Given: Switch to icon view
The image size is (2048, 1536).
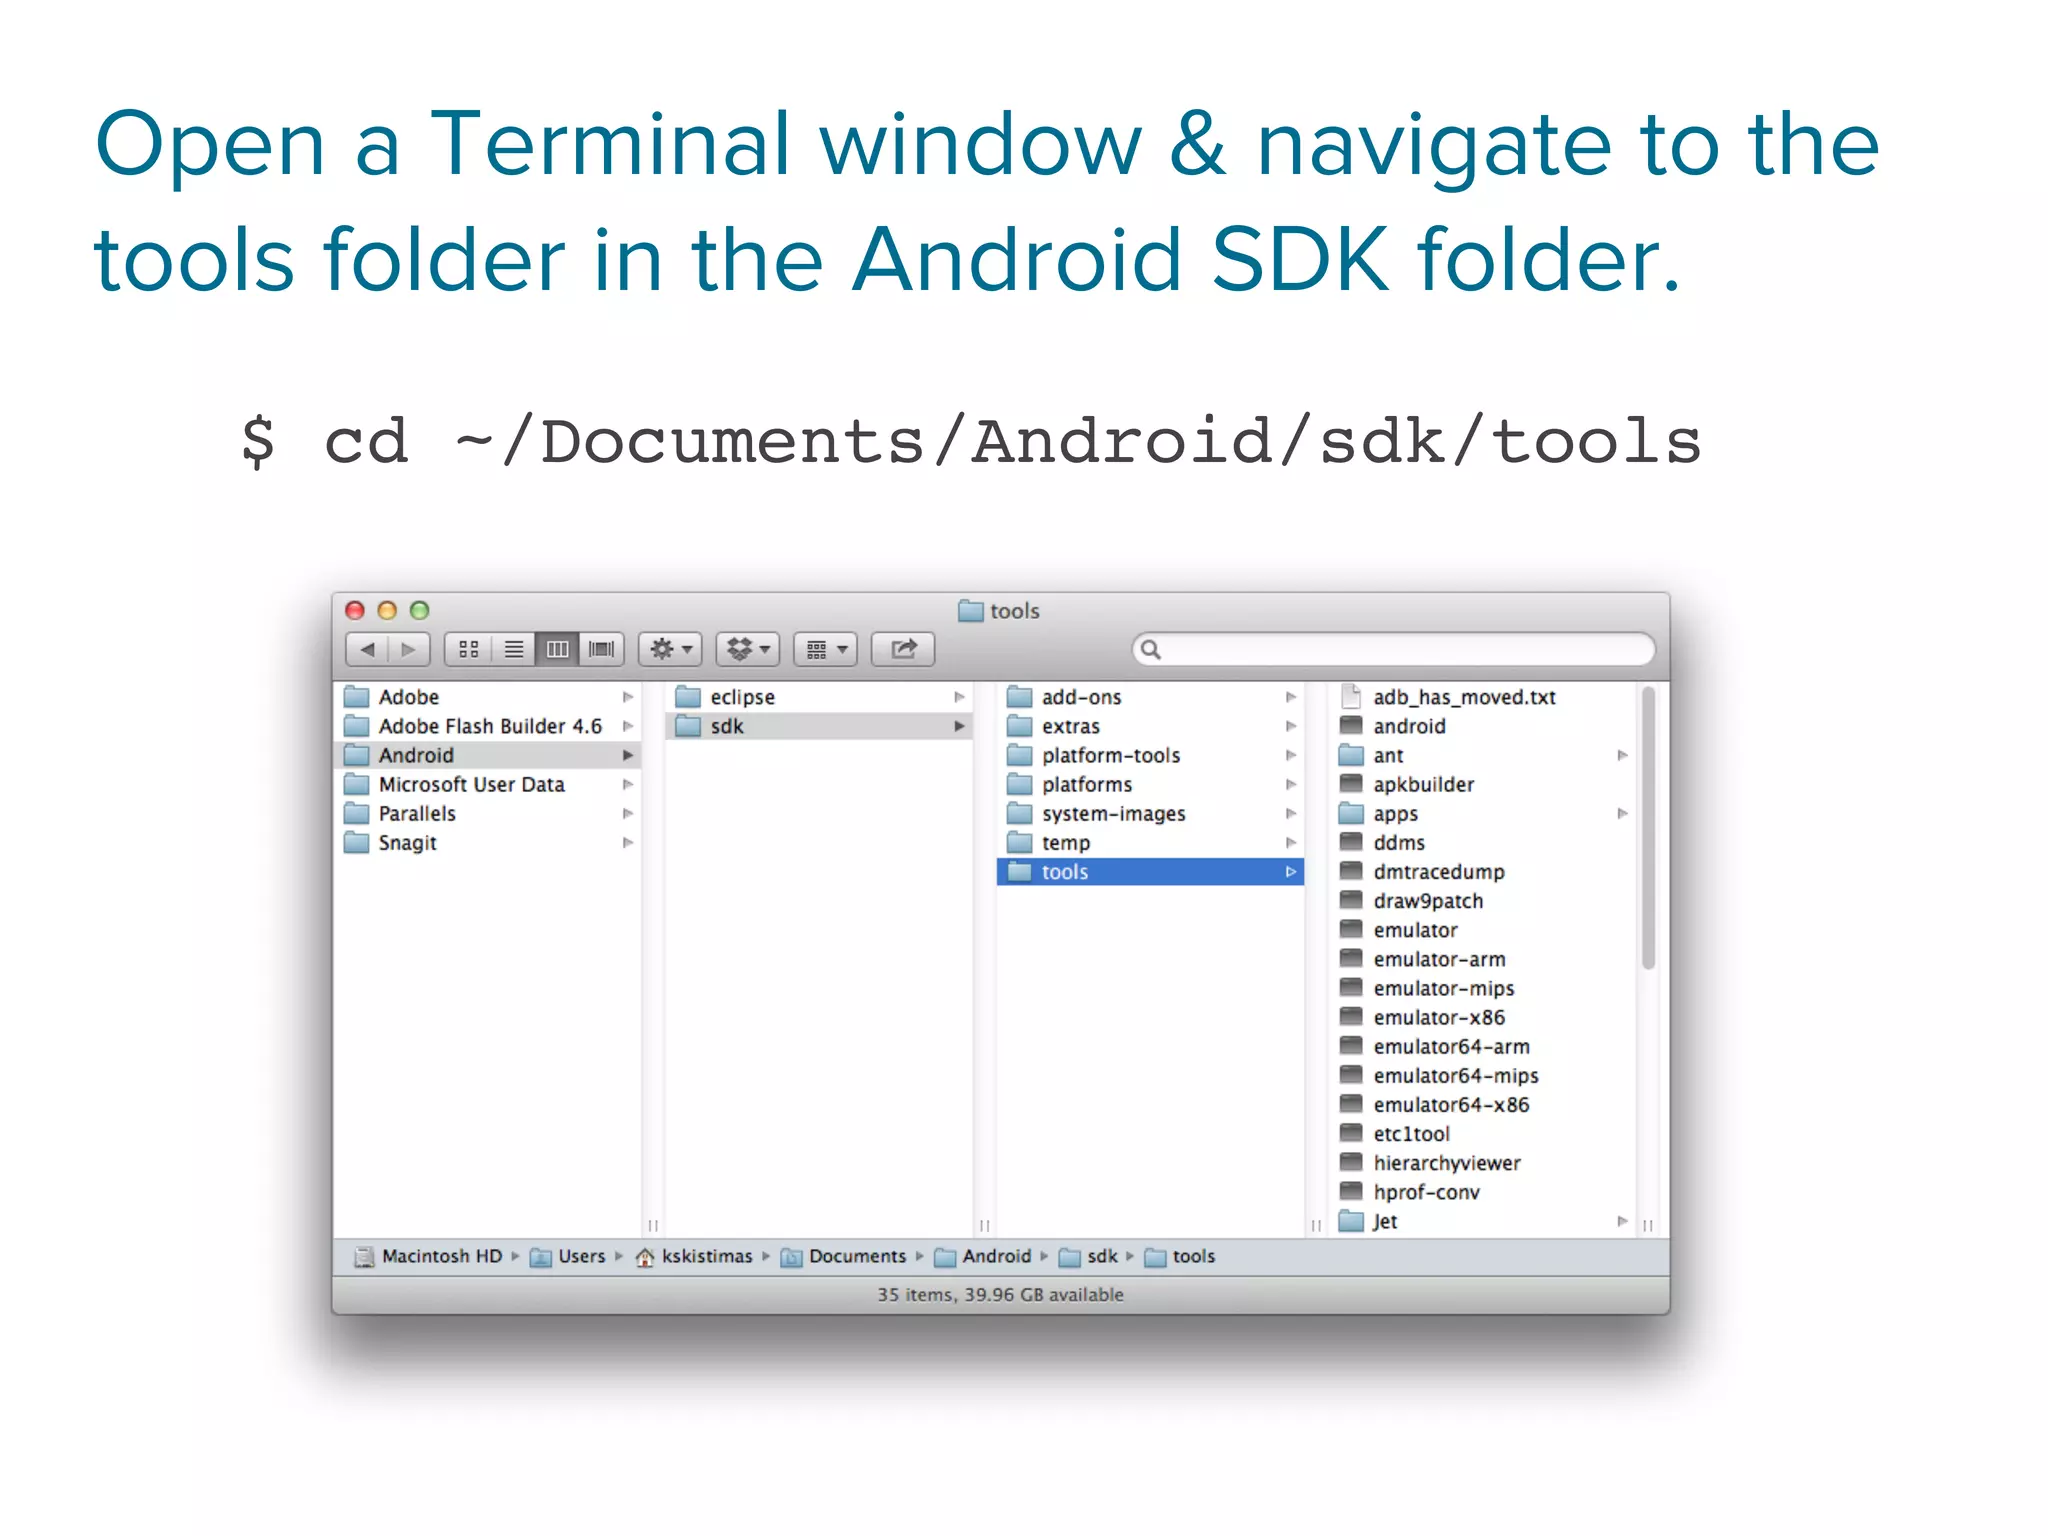Looking at the screenshot, I should tap(467, 649).
